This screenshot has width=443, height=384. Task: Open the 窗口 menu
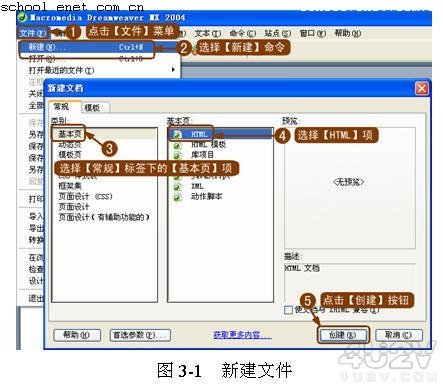tap(313, 33)
